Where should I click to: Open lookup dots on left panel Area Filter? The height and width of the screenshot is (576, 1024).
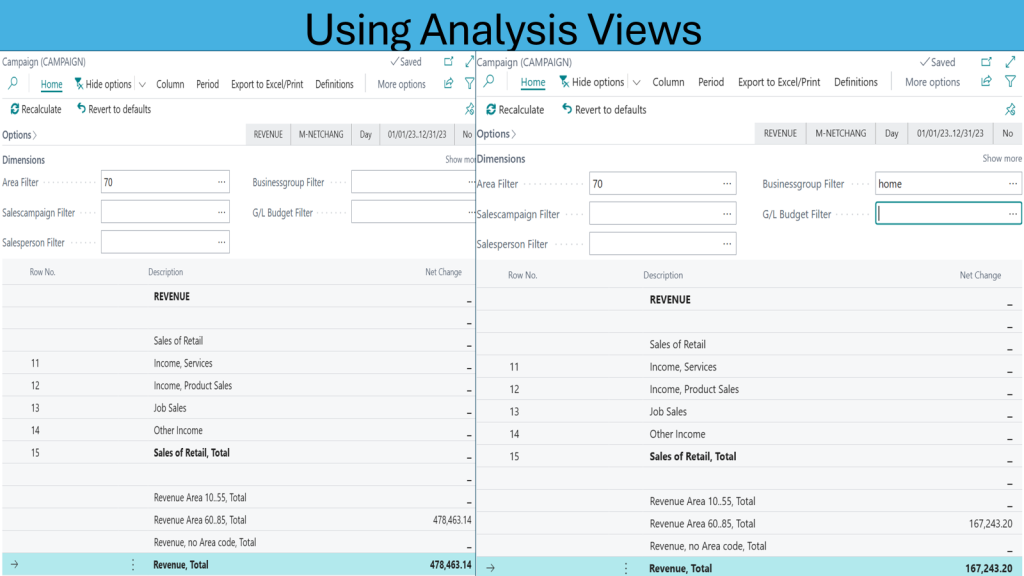221,183
